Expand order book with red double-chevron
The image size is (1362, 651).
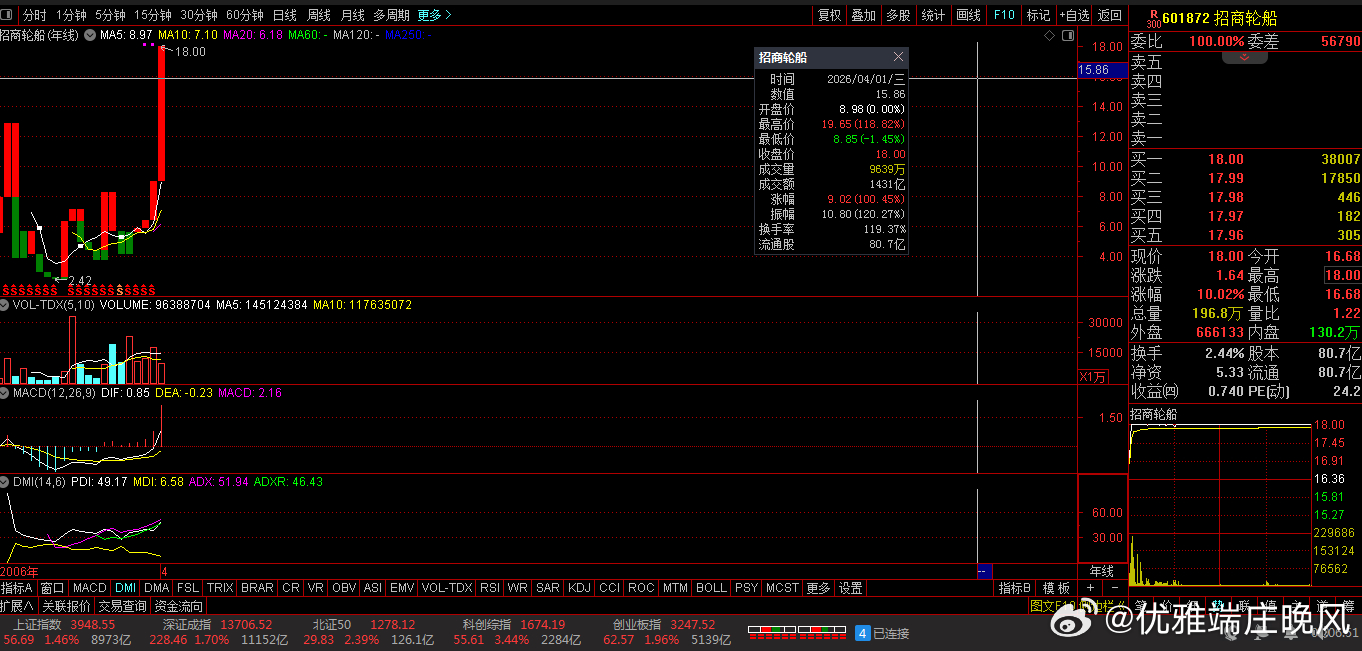1245,57
